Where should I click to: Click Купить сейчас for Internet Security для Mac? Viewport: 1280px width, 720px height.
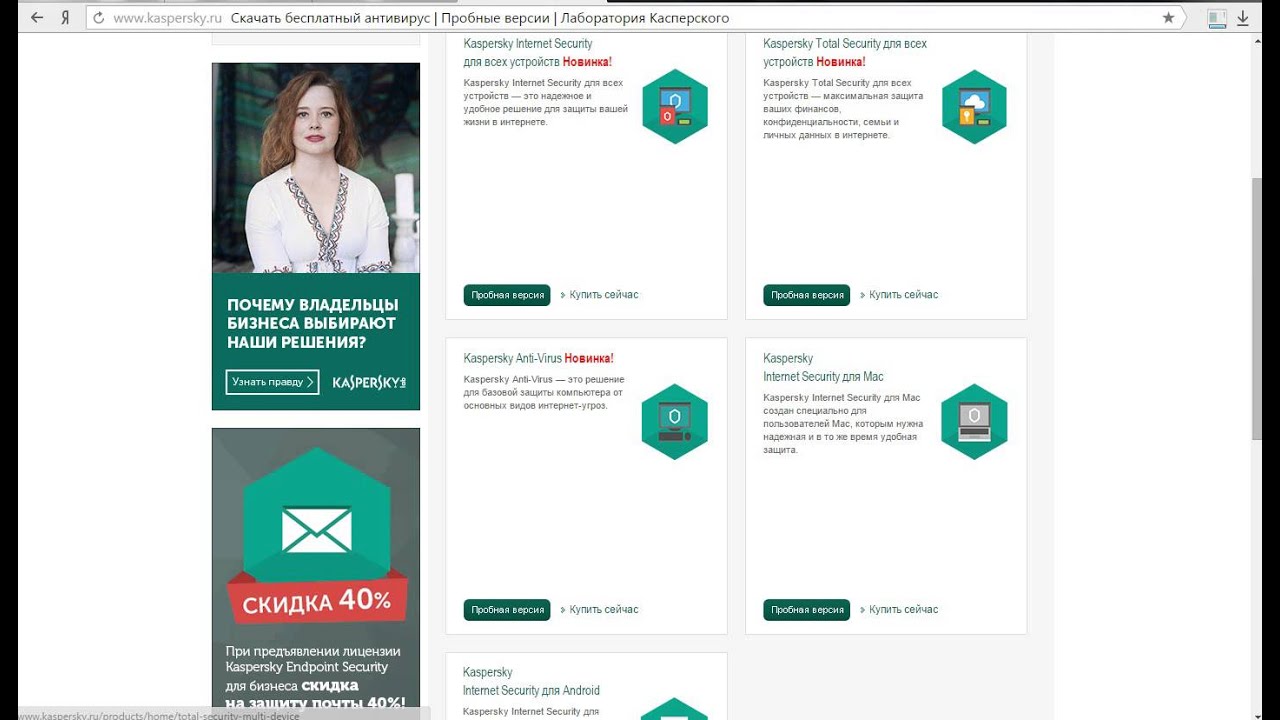coord(903,610)
